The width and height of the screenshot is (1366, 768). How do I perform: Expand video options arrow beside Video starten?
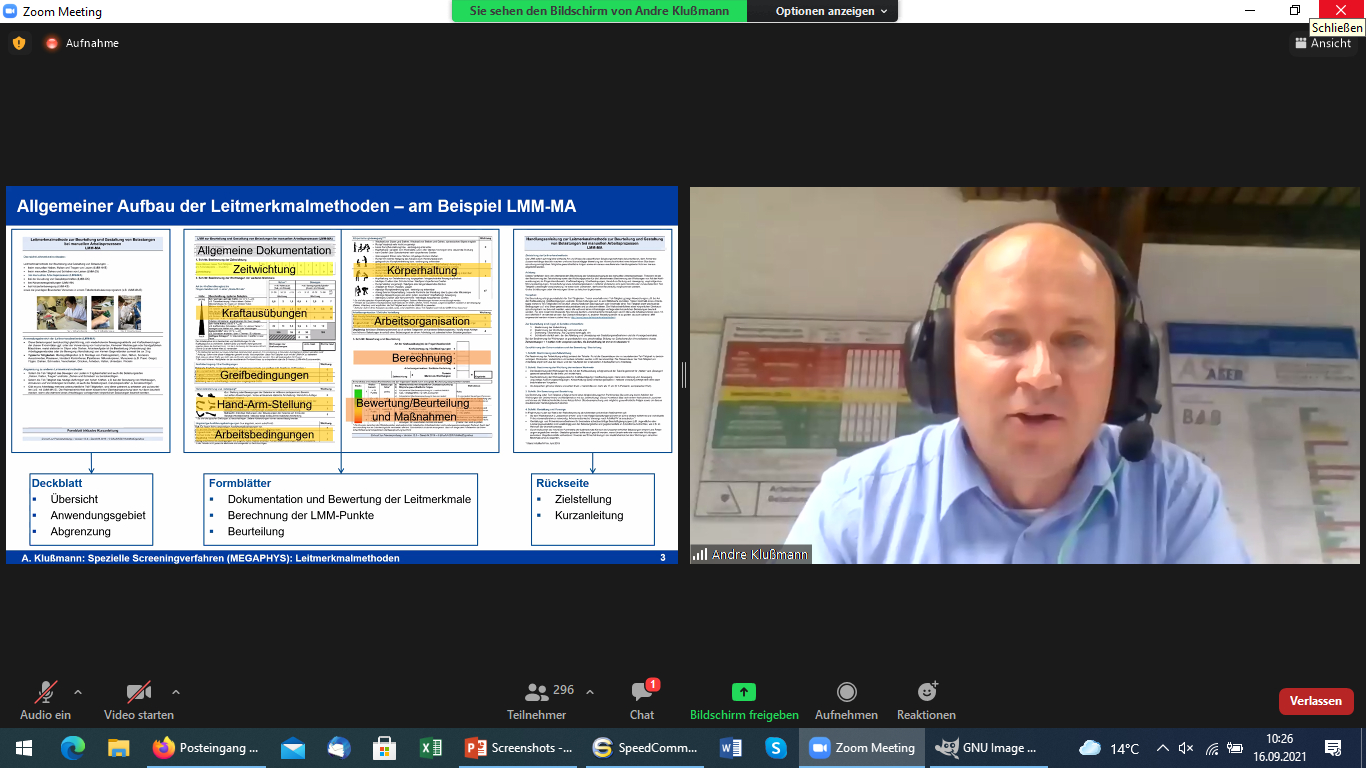[176, 691]
